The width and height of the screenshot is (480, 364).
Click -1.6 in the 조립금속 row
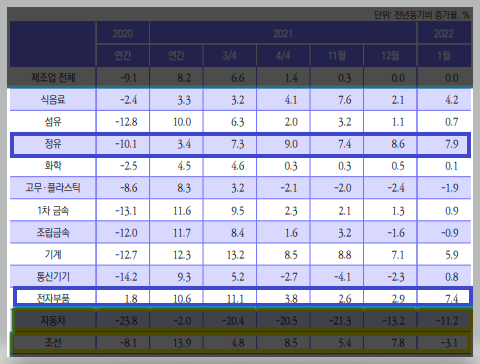click(x=396, y=233)
